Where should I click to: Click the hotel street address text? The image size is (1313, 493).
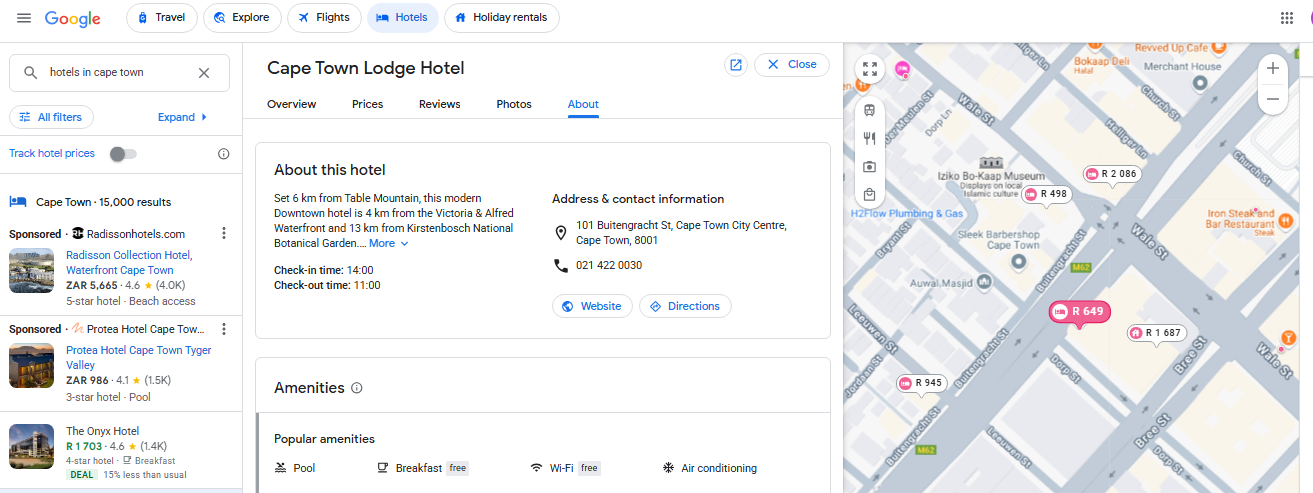(x=681, y=233)
